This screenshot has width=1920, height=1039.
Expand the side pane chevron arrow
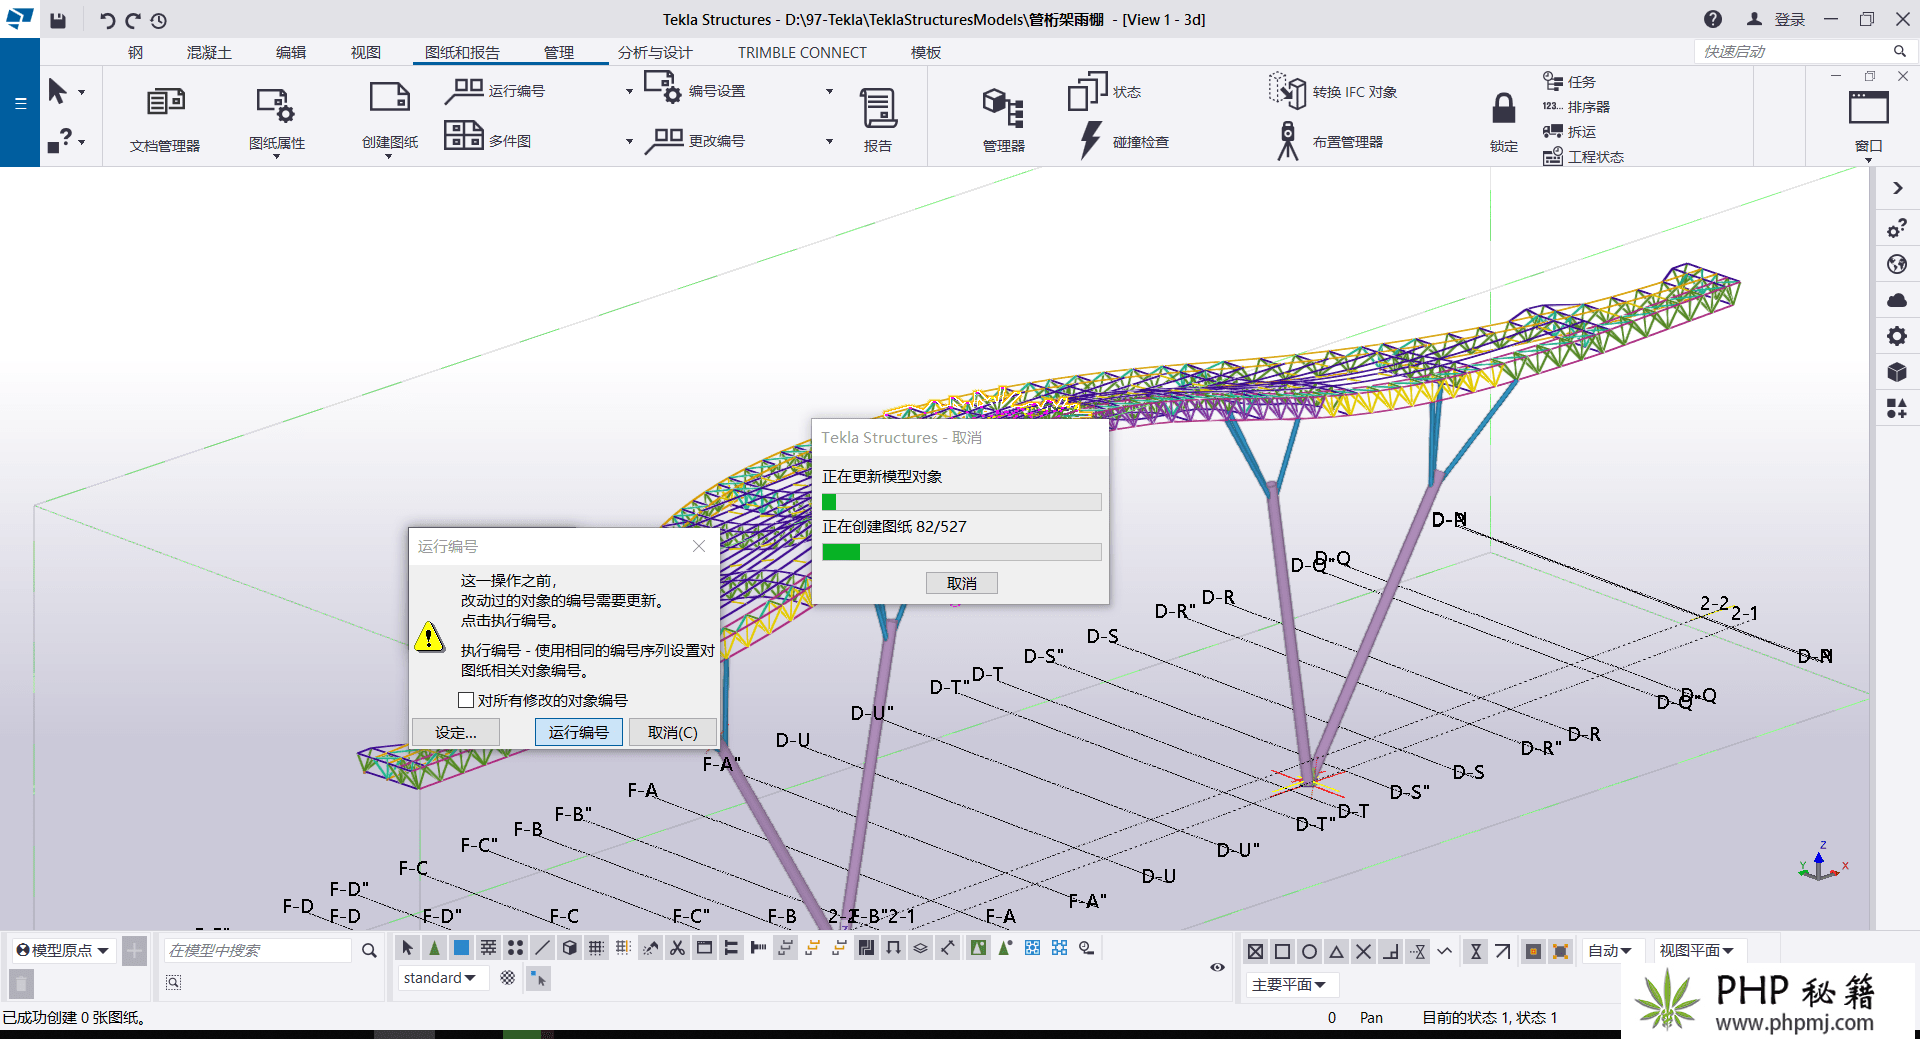1897,188
